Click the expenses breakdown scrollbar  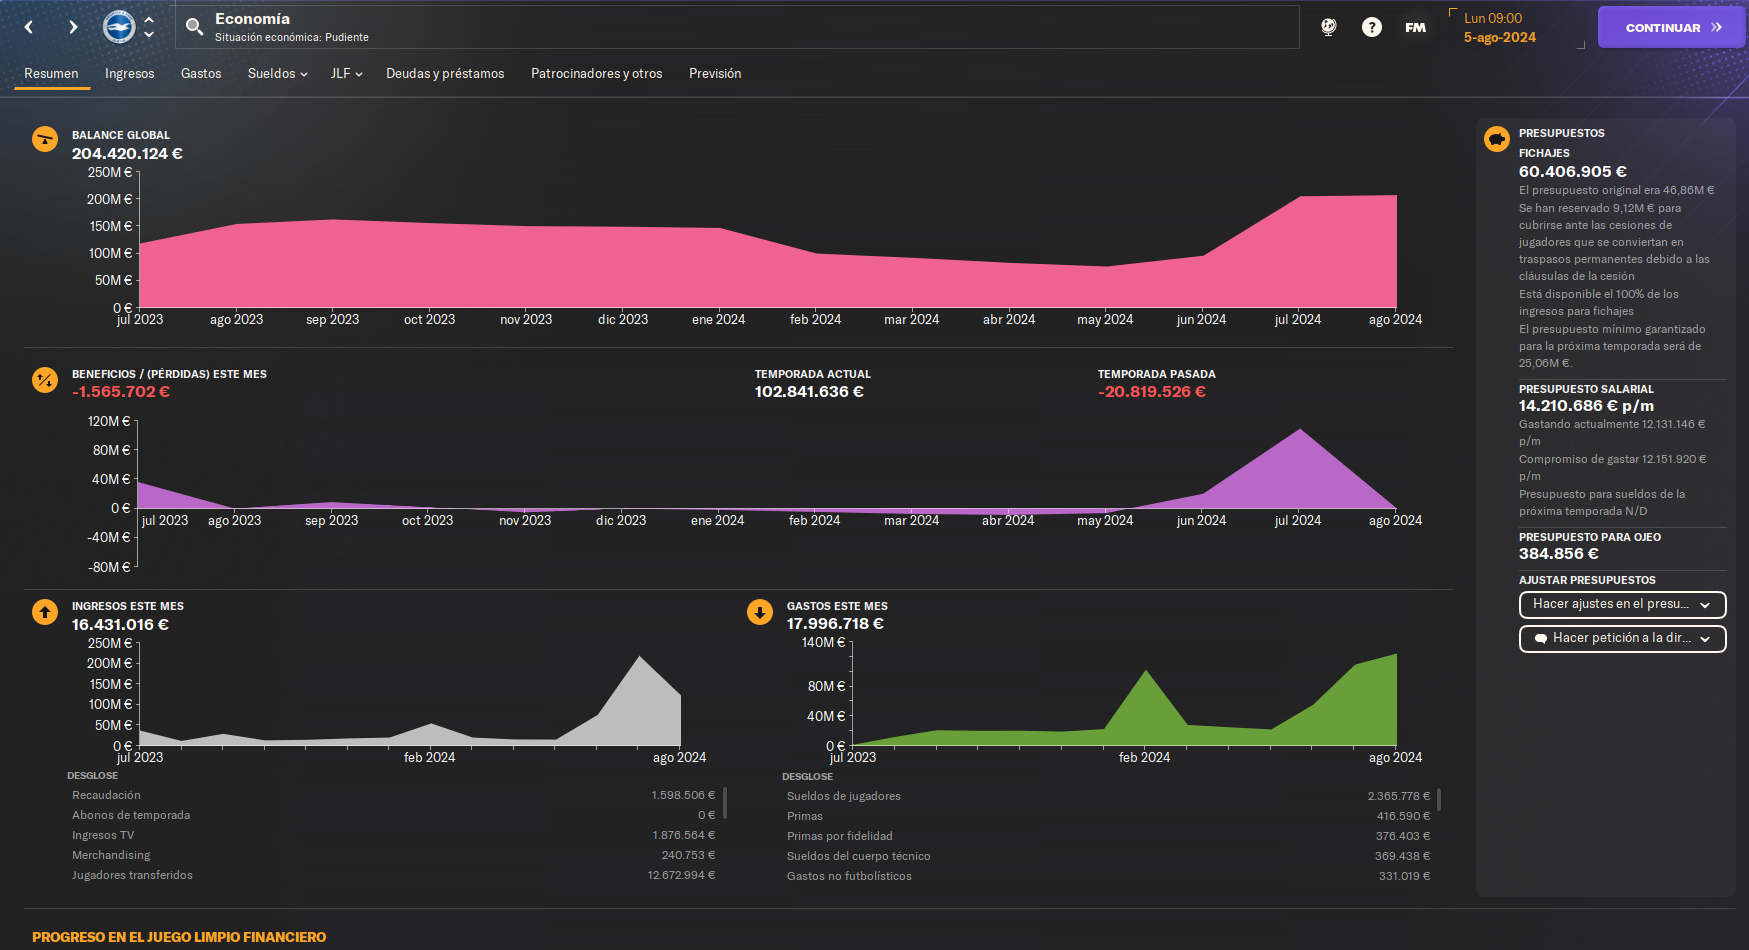pyautogui.click(x=1439, y=799)
